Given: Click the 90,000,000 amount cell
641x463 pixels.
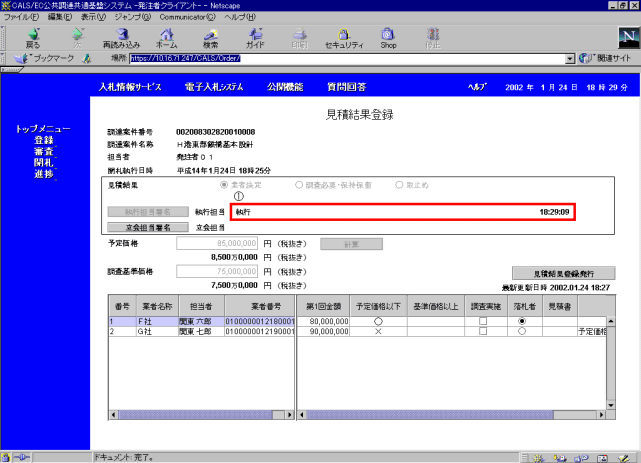Looking at the screenshot, I should 323,331.
